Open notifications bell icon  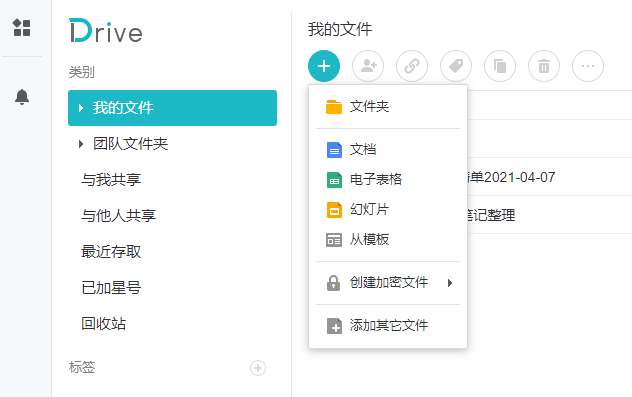[x=22, y=97]
